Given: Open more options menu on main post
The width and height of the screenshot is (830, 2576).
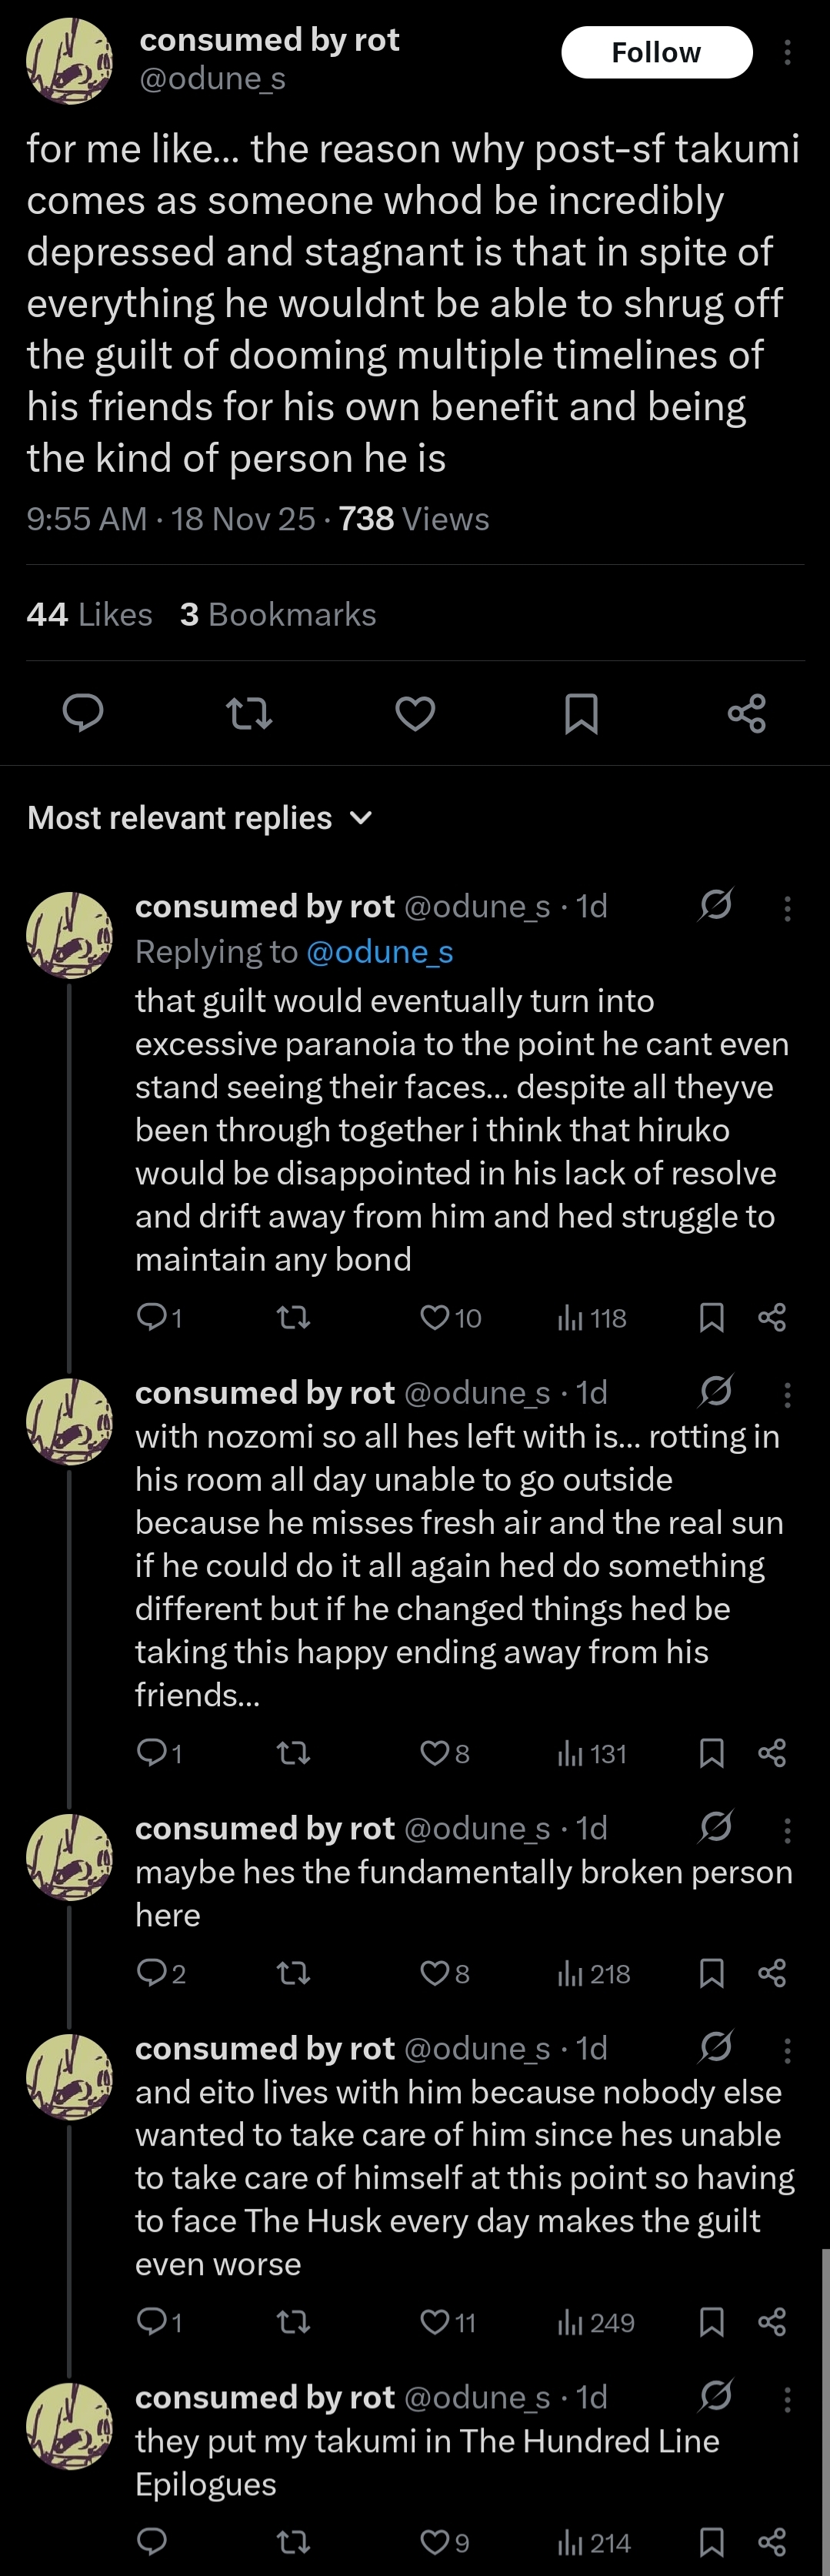Looking at the screenshot, I should pyautogui.click(x=788, y=52).
